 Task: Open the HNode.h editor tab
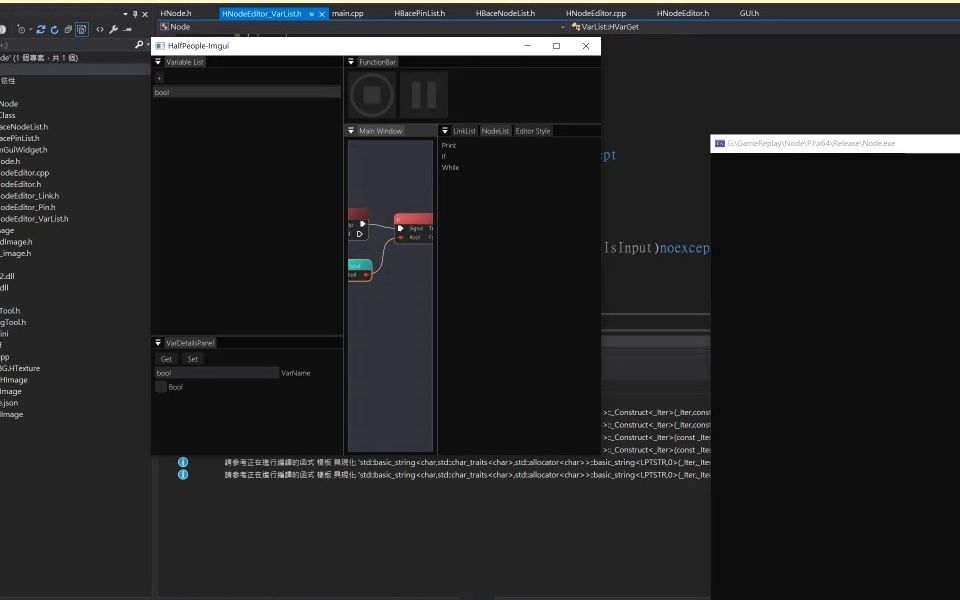click(x=176, y=13)
